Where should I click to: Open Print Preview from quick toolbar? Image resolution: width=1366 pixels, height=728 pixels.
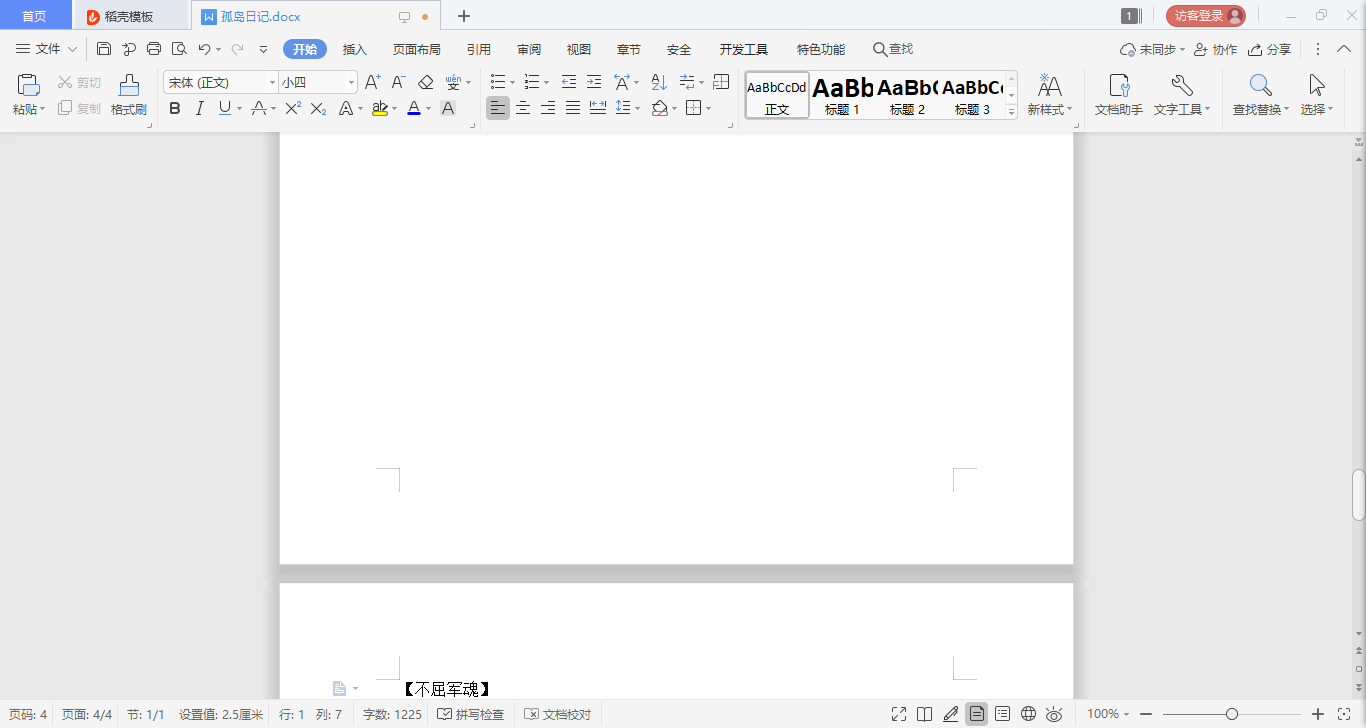tap(179, 49)
